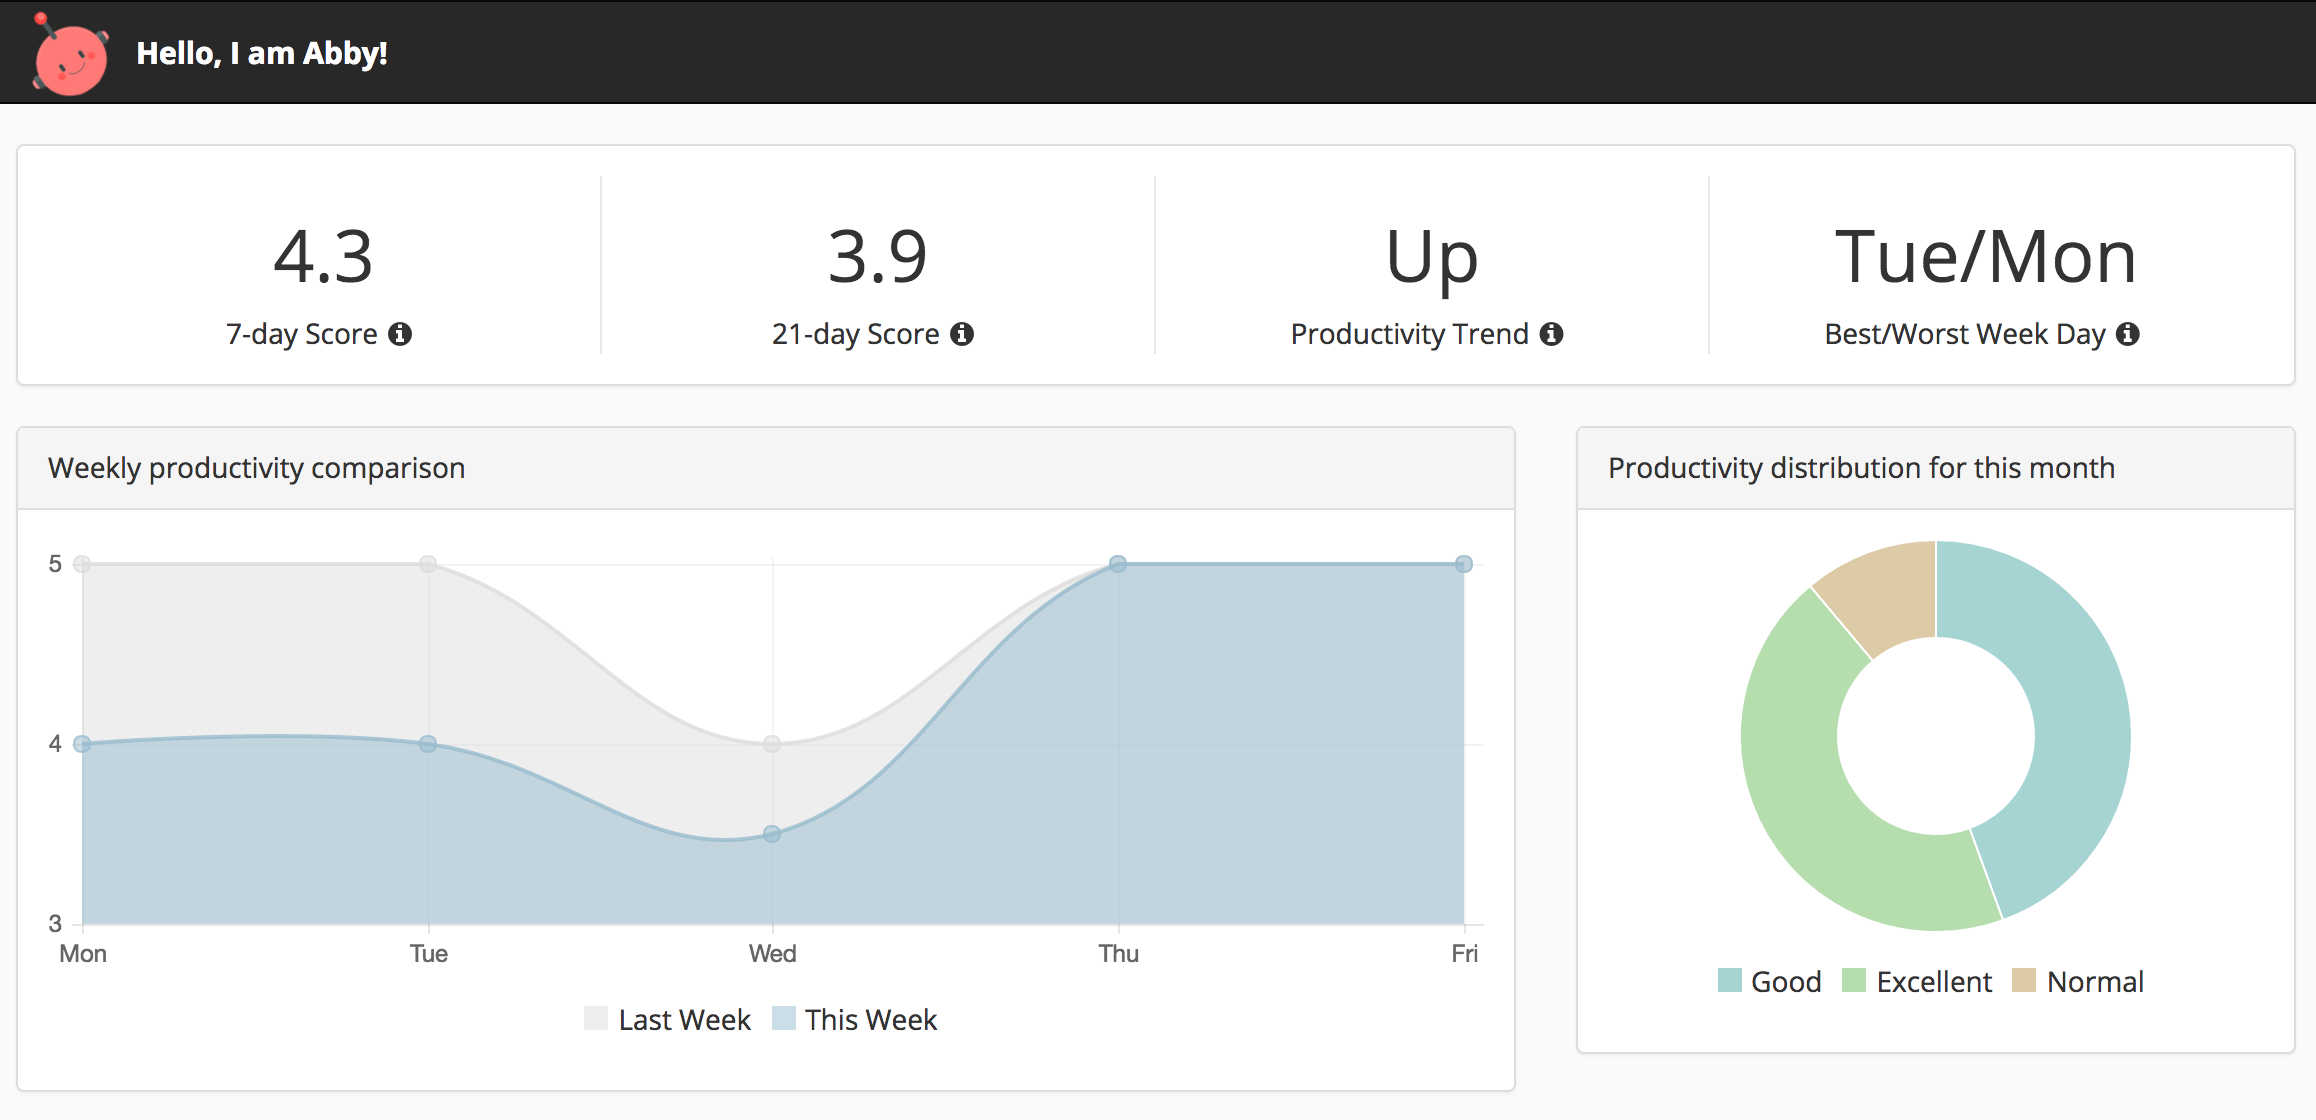Select the Fri data point on the chart
Image resolution: width=2316 pixels, height=1120 pixels.
coord(1464,564)
